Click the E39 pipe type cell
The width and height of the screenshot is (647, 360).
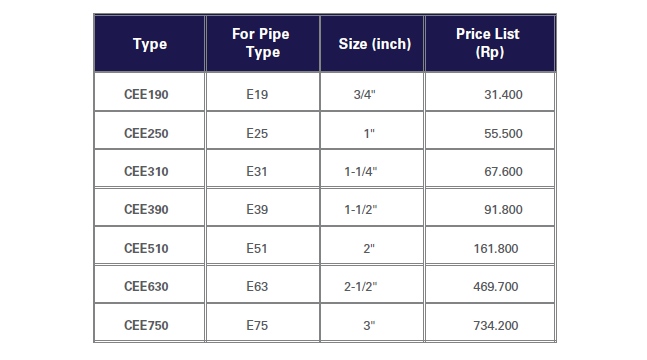click(263, 207)
